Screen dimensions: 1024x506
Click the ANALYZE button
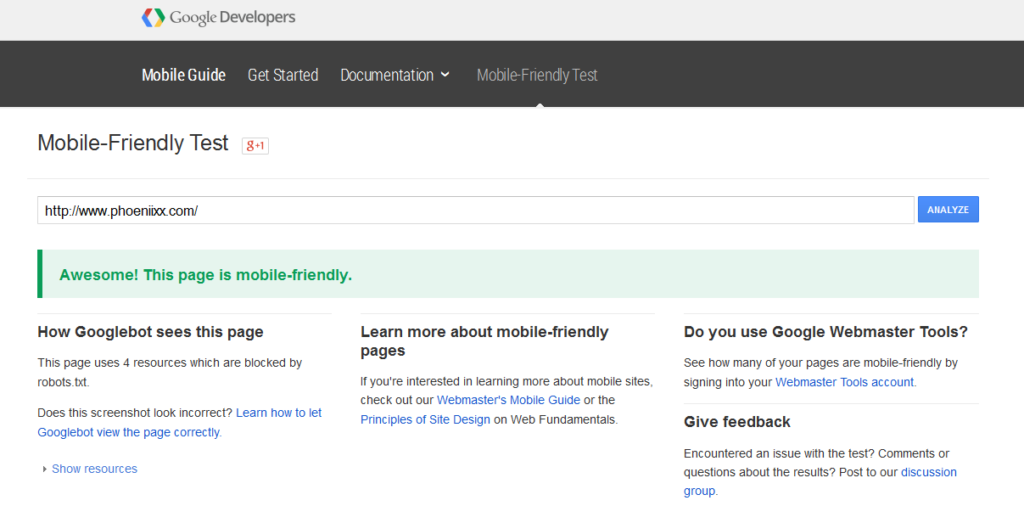tap(948, 210)
